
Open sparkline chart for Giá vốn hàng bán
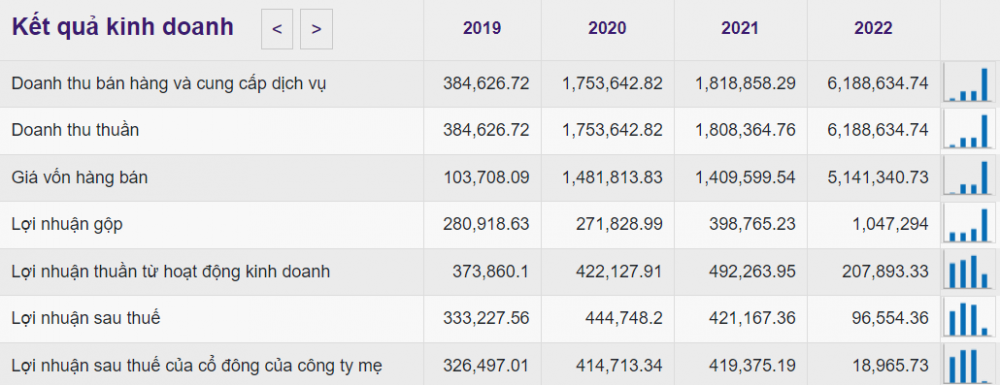pyautogui.click(x=969, y=177)
